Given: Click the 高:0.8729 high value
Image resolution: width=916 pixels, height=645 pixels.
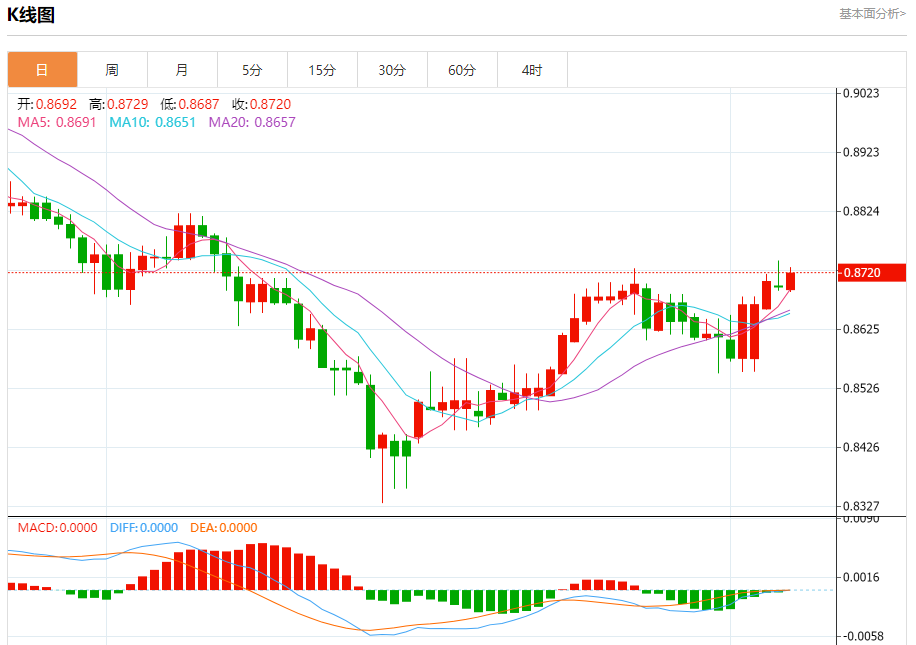Looking at the screenshot, I should coord(119,104).
